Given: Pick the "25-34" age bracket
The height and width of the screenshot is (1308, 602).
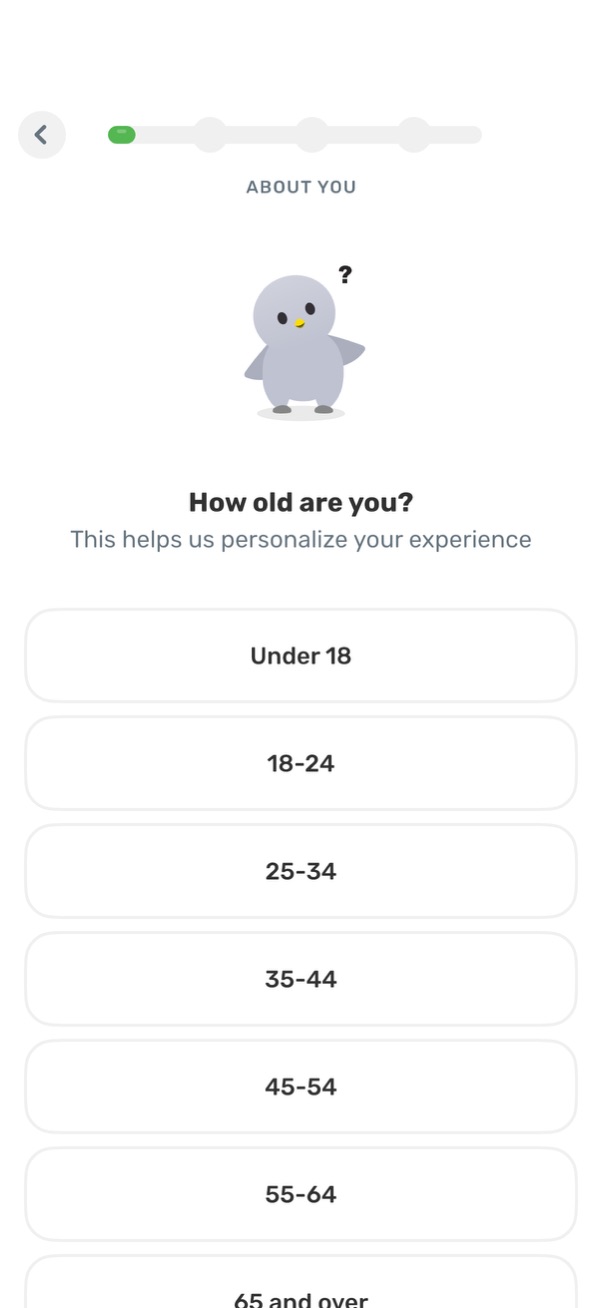Looking at the screenshot, I should [x=300, y=871].
